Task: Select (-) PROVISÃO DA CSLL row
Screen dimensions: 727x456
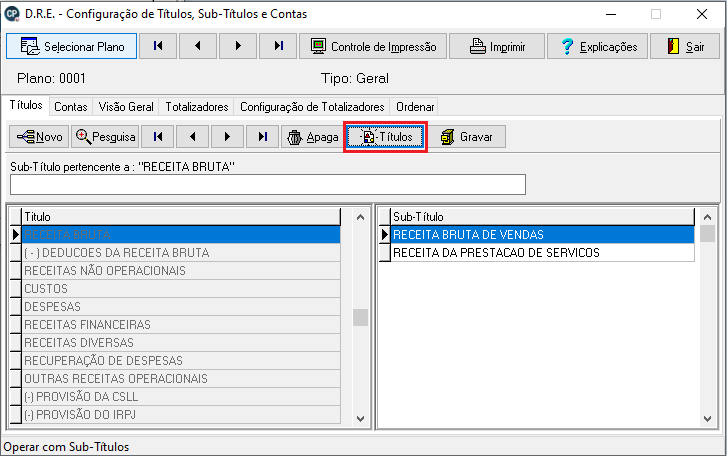Action: coord(181,397)
